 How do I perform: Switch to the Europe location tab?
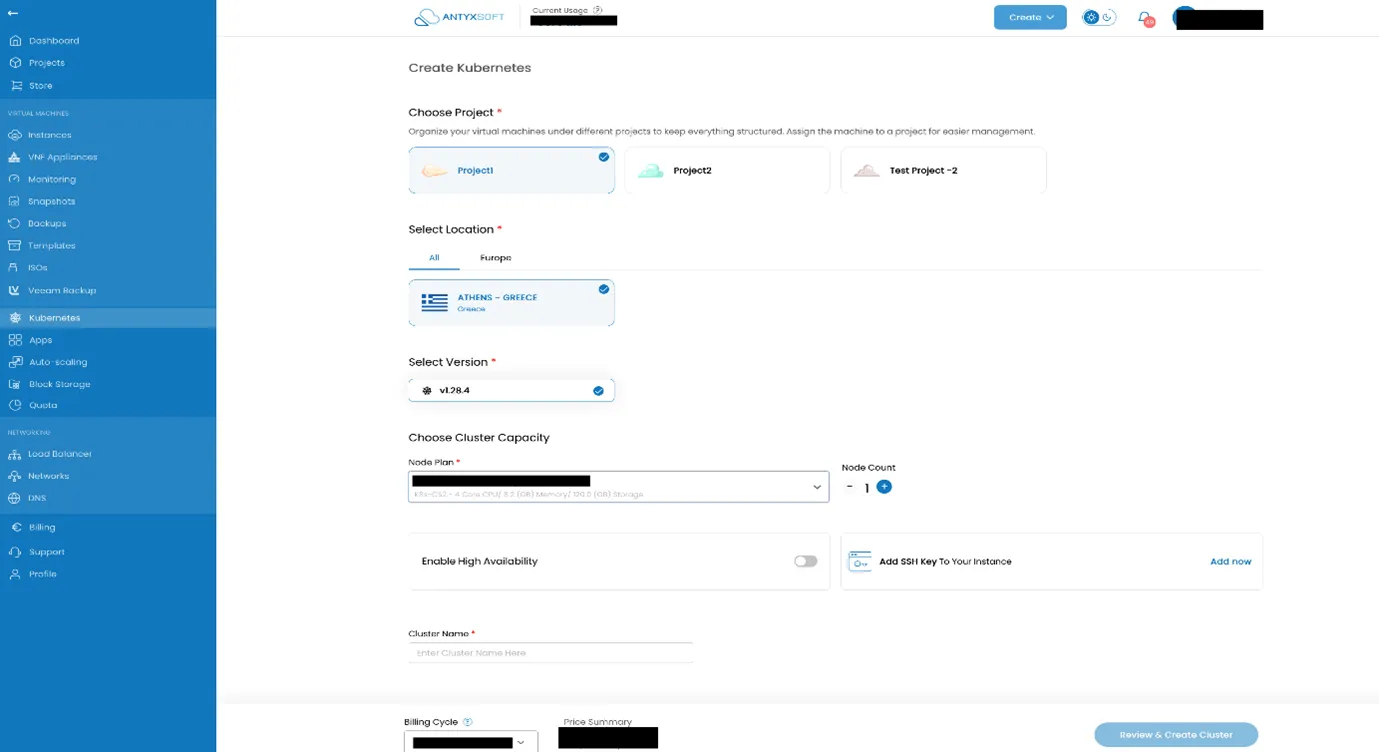(495, 258)
